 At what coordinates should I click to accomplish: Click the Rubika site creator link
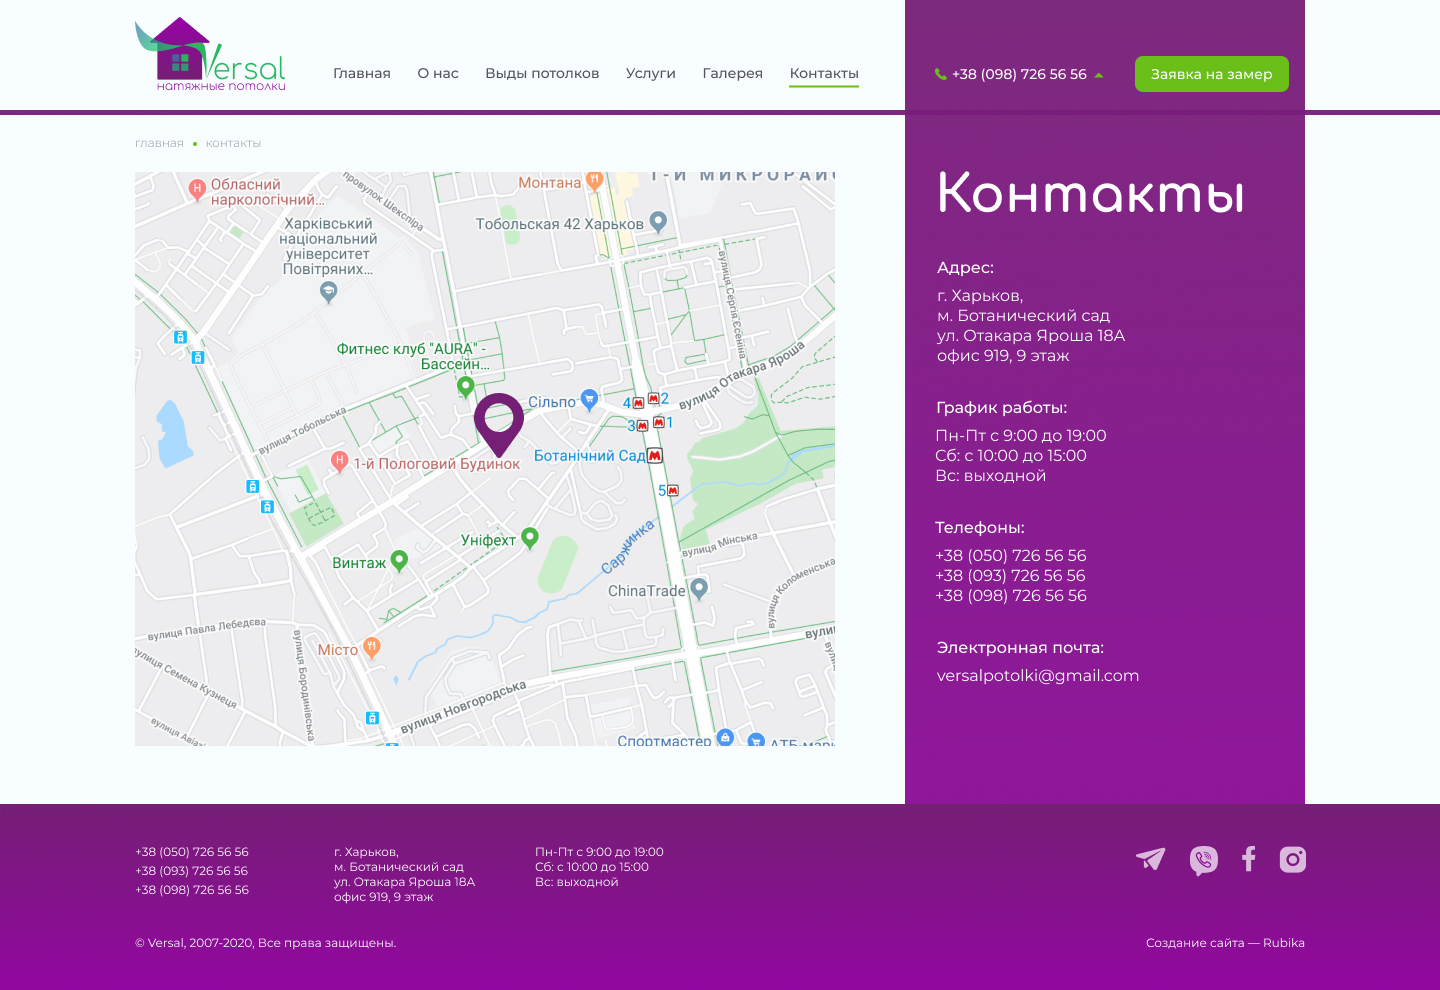1284,943
